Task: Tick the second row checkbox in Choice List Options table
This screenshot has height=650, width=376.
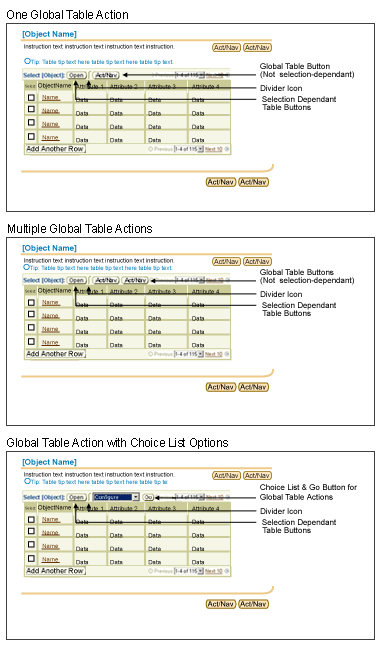Action: pyautogui.click(x=31, y=531)
